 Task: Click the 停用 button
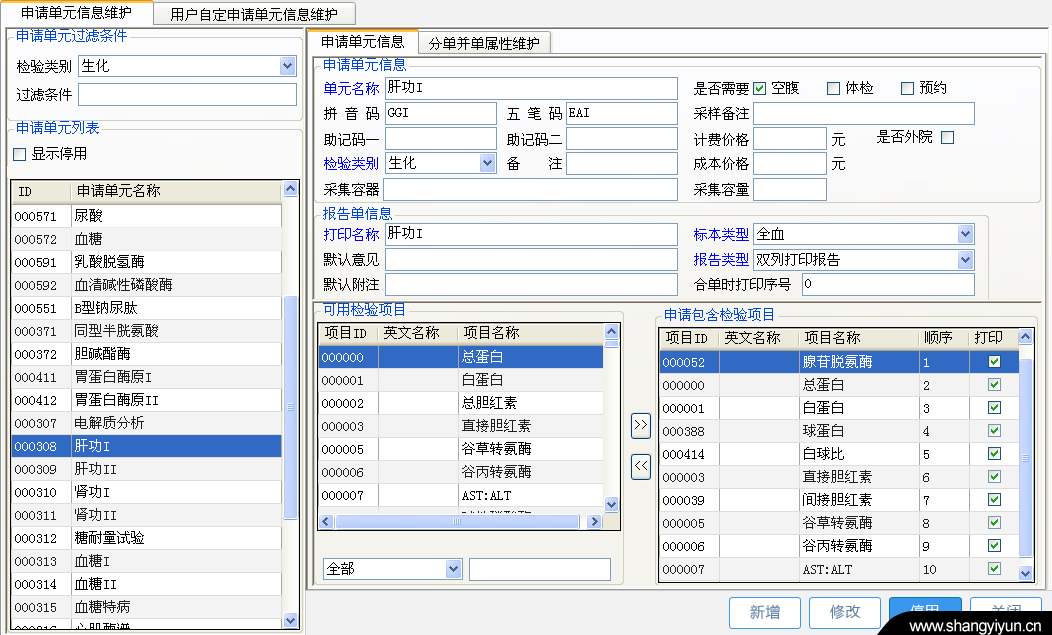925,612
